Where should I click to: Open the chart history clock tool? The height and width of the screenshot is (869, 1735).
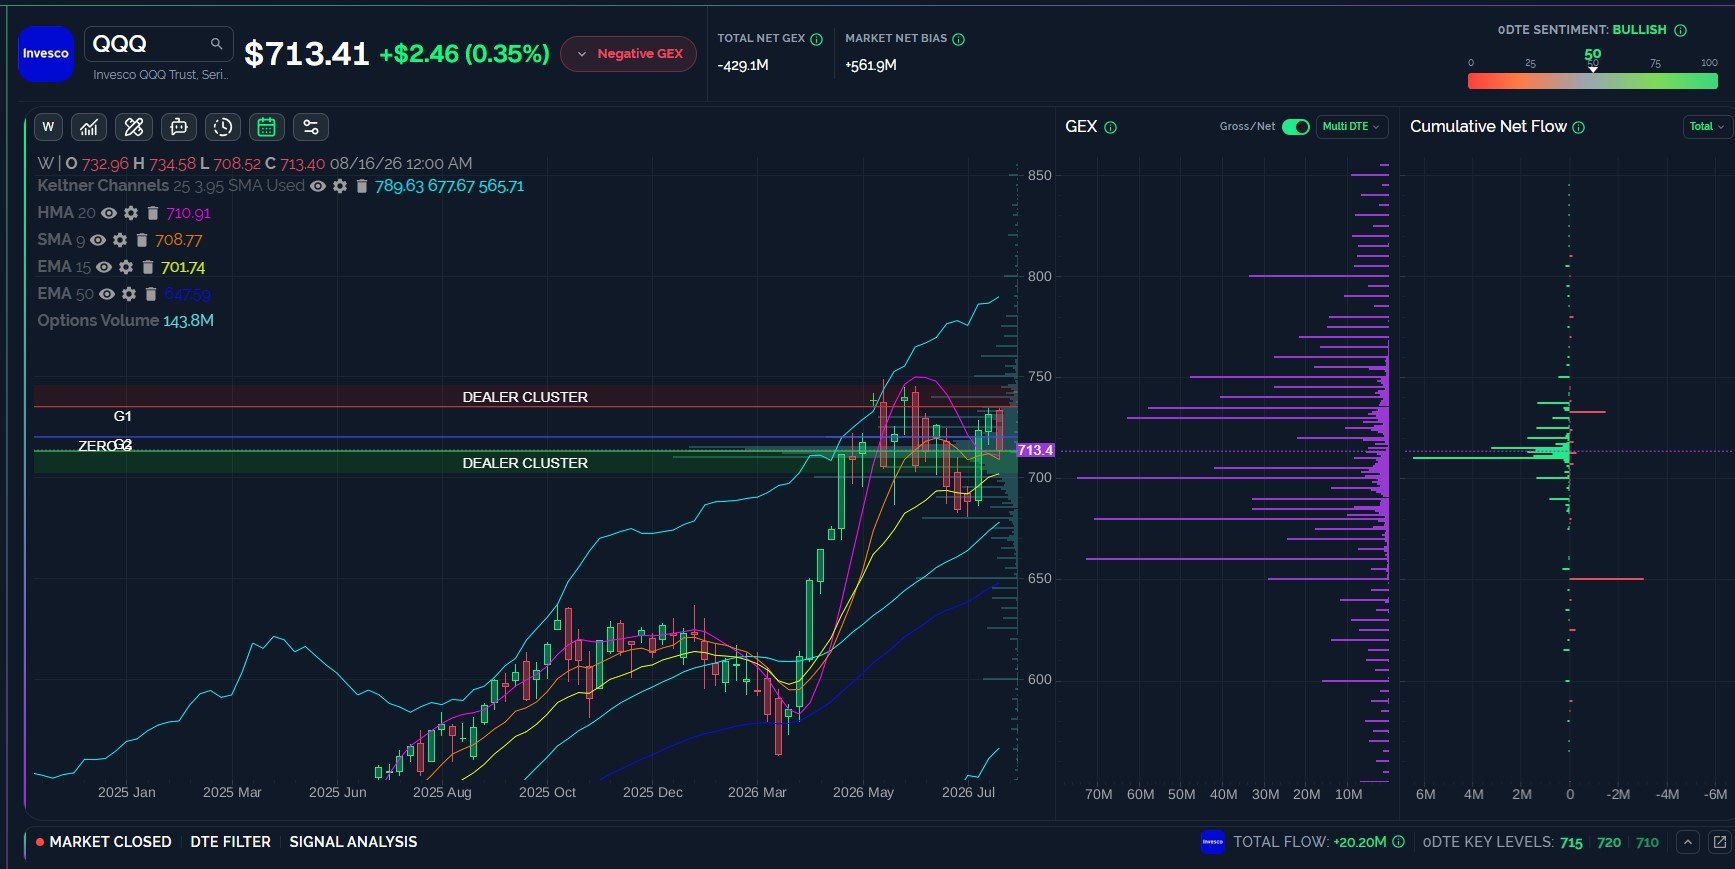tap(223, 127)
